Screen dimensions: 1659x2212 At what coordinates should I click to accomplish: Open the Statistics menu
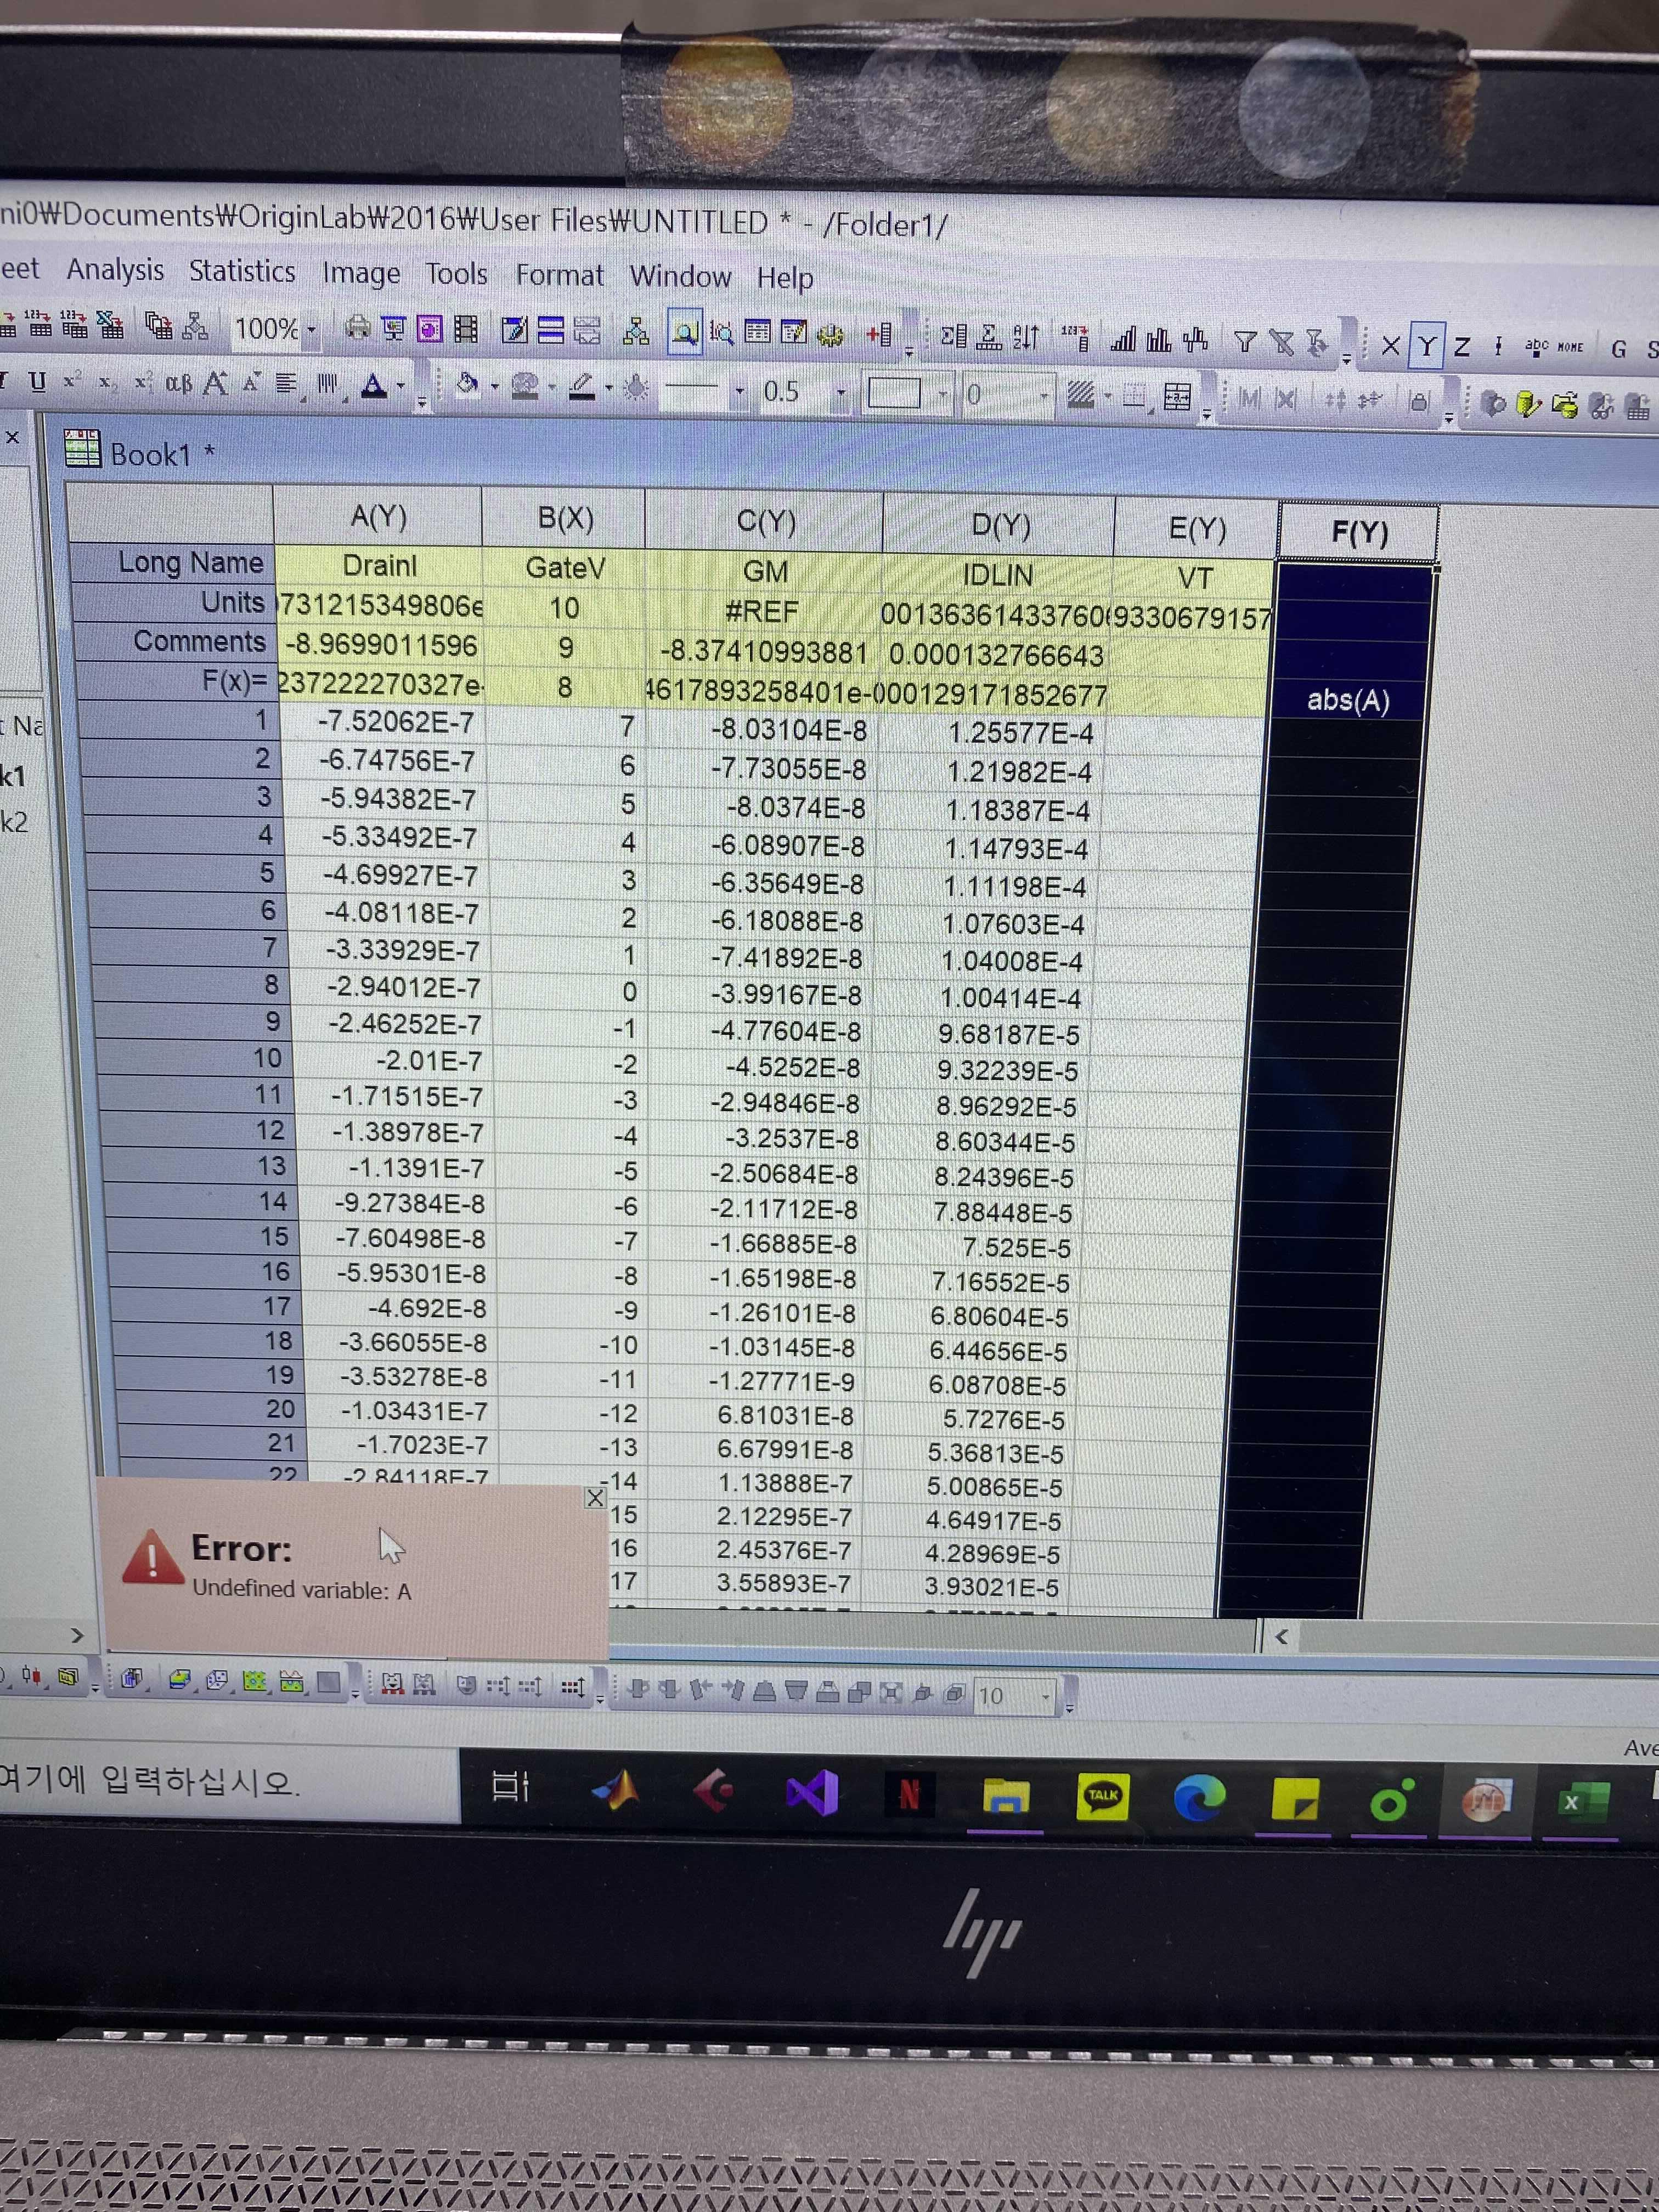pos(242,272)
